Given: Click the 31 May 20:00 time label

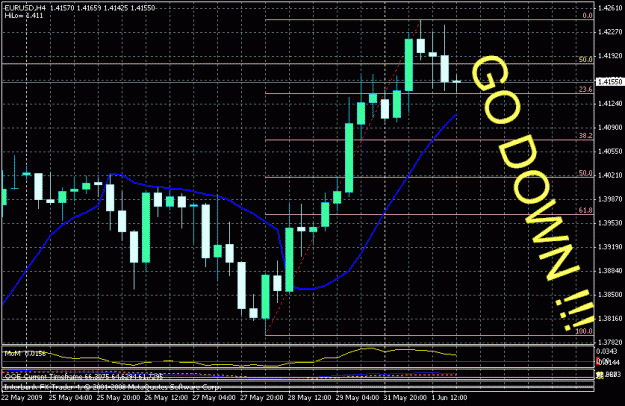Looking at the screenshot, I should point(405,398).
